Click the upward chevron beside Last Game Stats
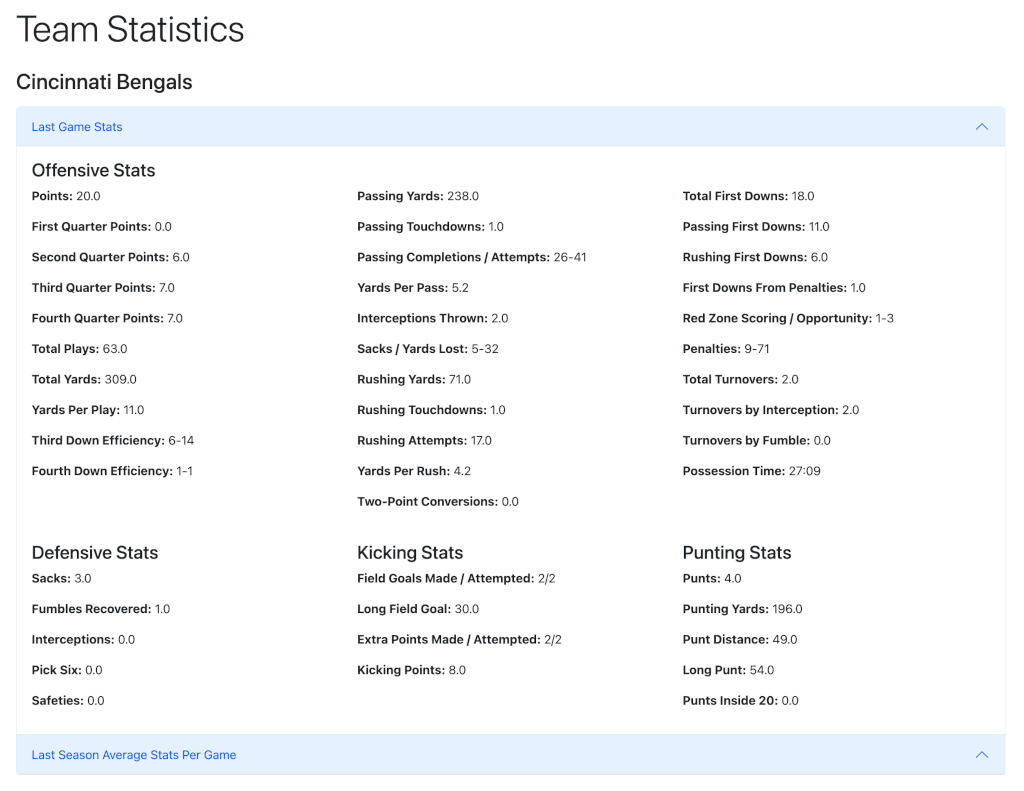Screen dimensions: 1024x791 coord(982,127)
